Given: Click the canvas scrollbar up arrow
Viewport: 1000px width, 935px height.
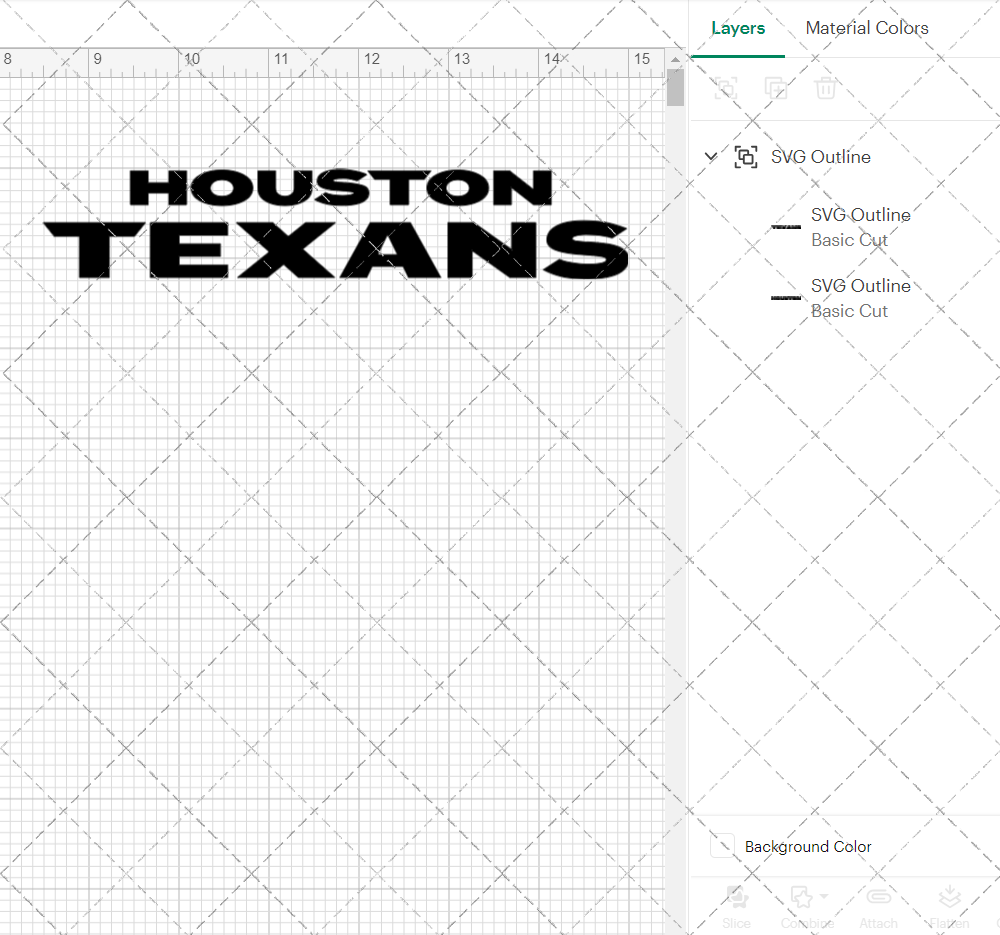Looking at the screenshot, I should 675,59.
